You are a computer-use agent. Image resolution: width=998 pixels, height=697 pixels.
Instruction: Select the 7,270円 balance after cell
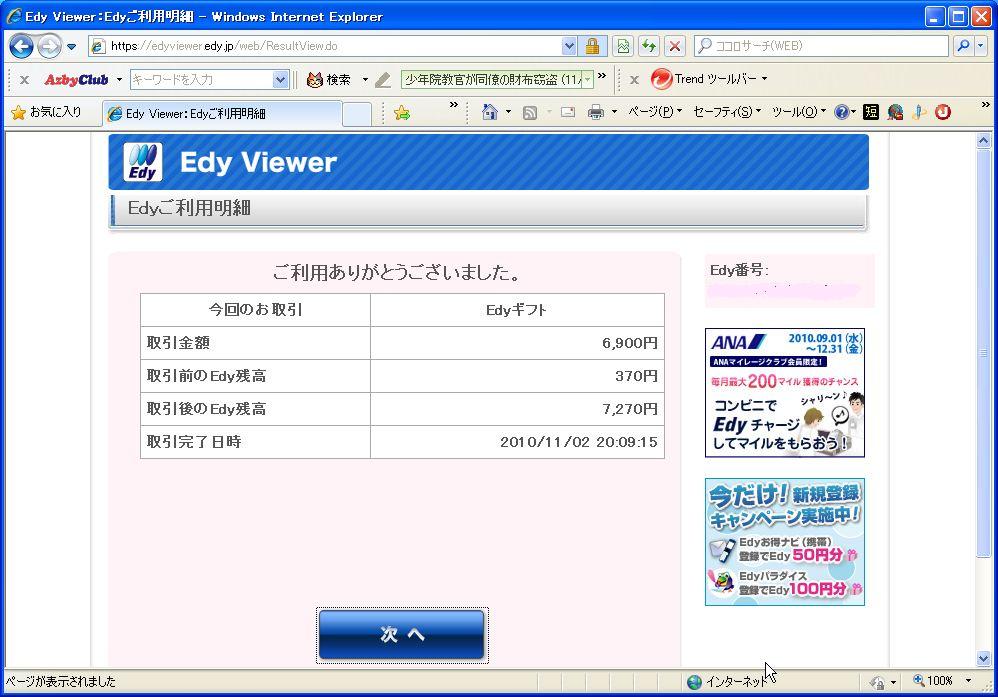[x=517, y=409]
